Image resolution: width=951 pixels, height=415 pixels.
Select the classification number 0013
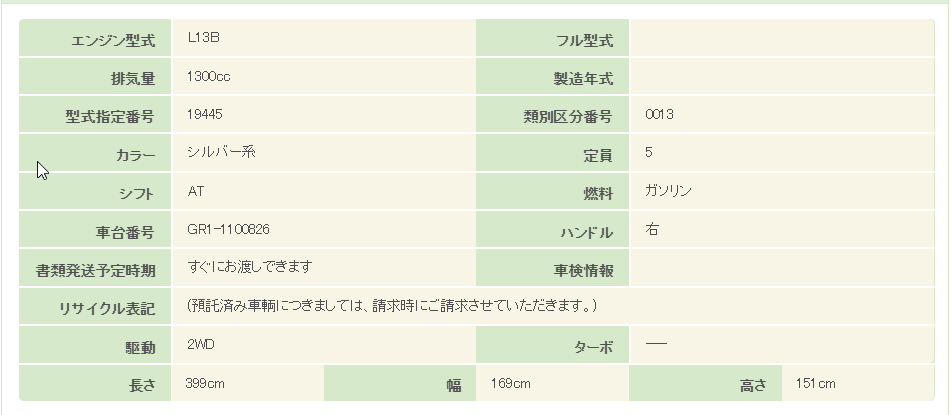[660, 114]
